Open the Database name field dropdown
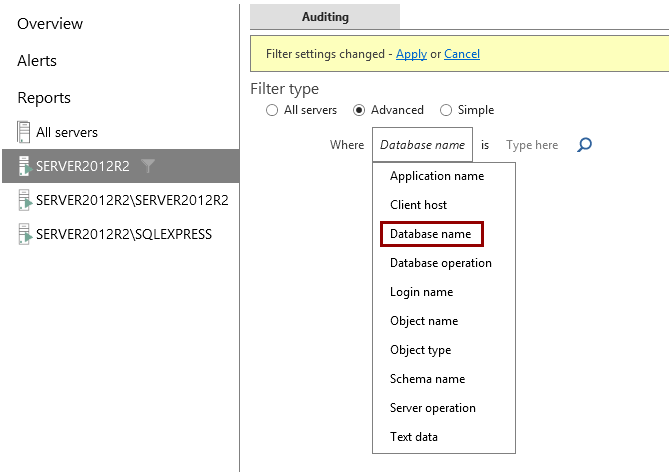The height and width of the screenshot is (472, 669). 422,145
